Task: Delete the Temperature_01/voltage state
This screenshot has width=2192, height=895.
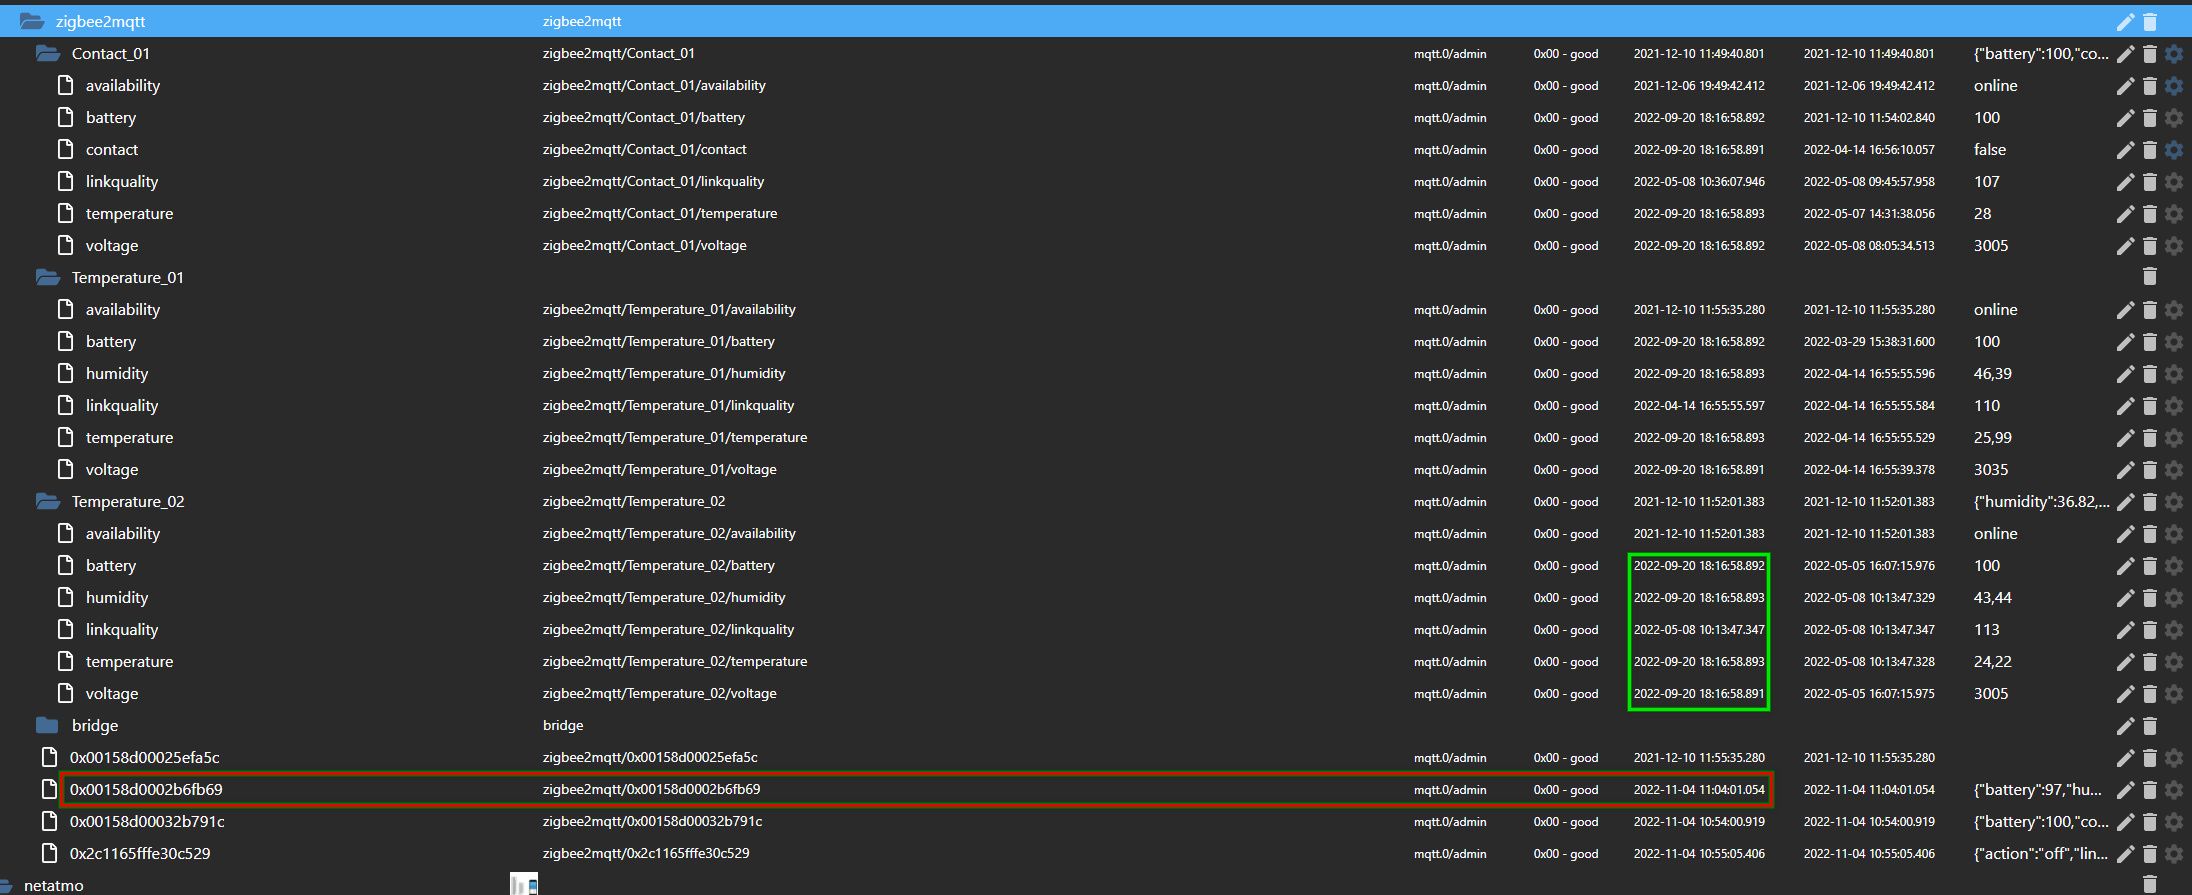Action: click(2150, 470)
